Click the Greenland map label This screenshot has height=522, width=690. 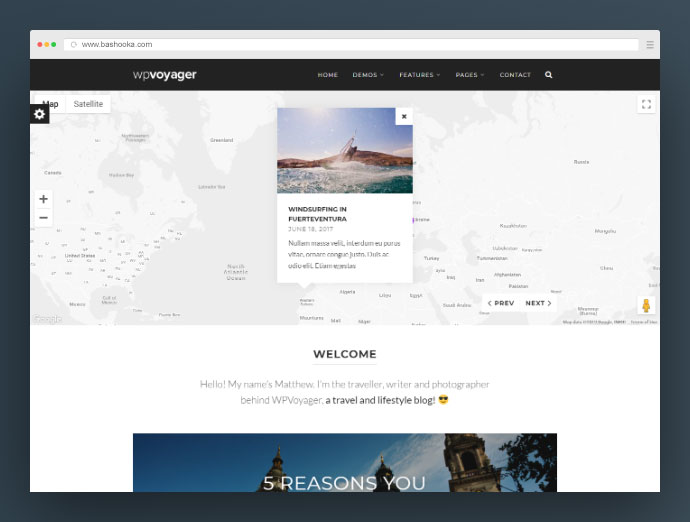(221, 140)
